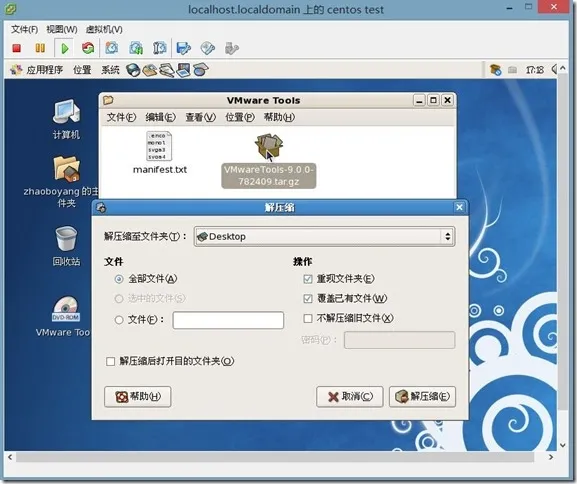The image size is (577, 484).
Task: Toggle the 覆盖已有文件 checkbox
Action: pos(308,298)
